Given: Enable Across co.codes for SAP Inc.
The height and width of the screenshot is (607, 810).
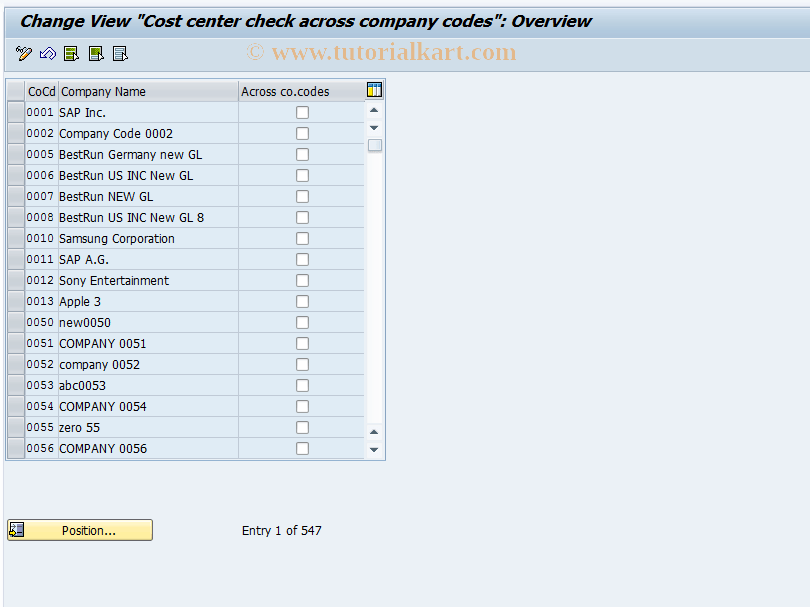Looking at the screenshot, I should click(302, 112).
